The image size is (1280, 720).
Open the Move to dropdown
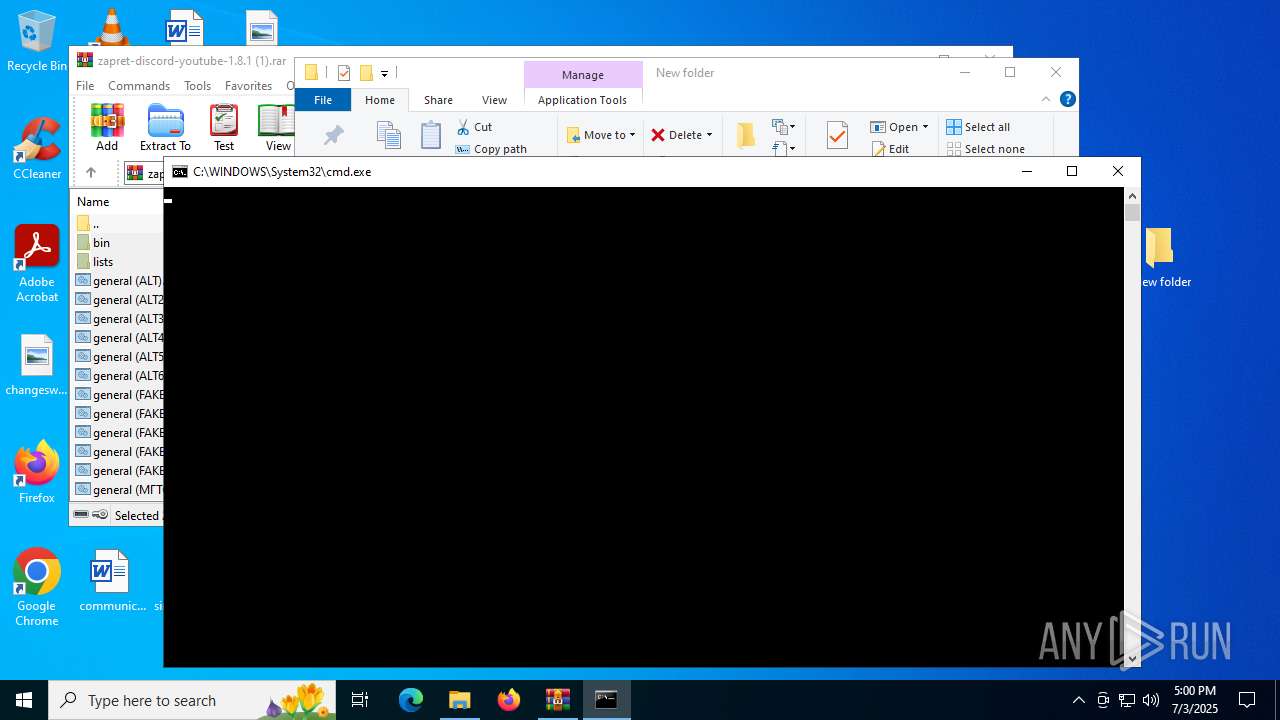[601, 135]
